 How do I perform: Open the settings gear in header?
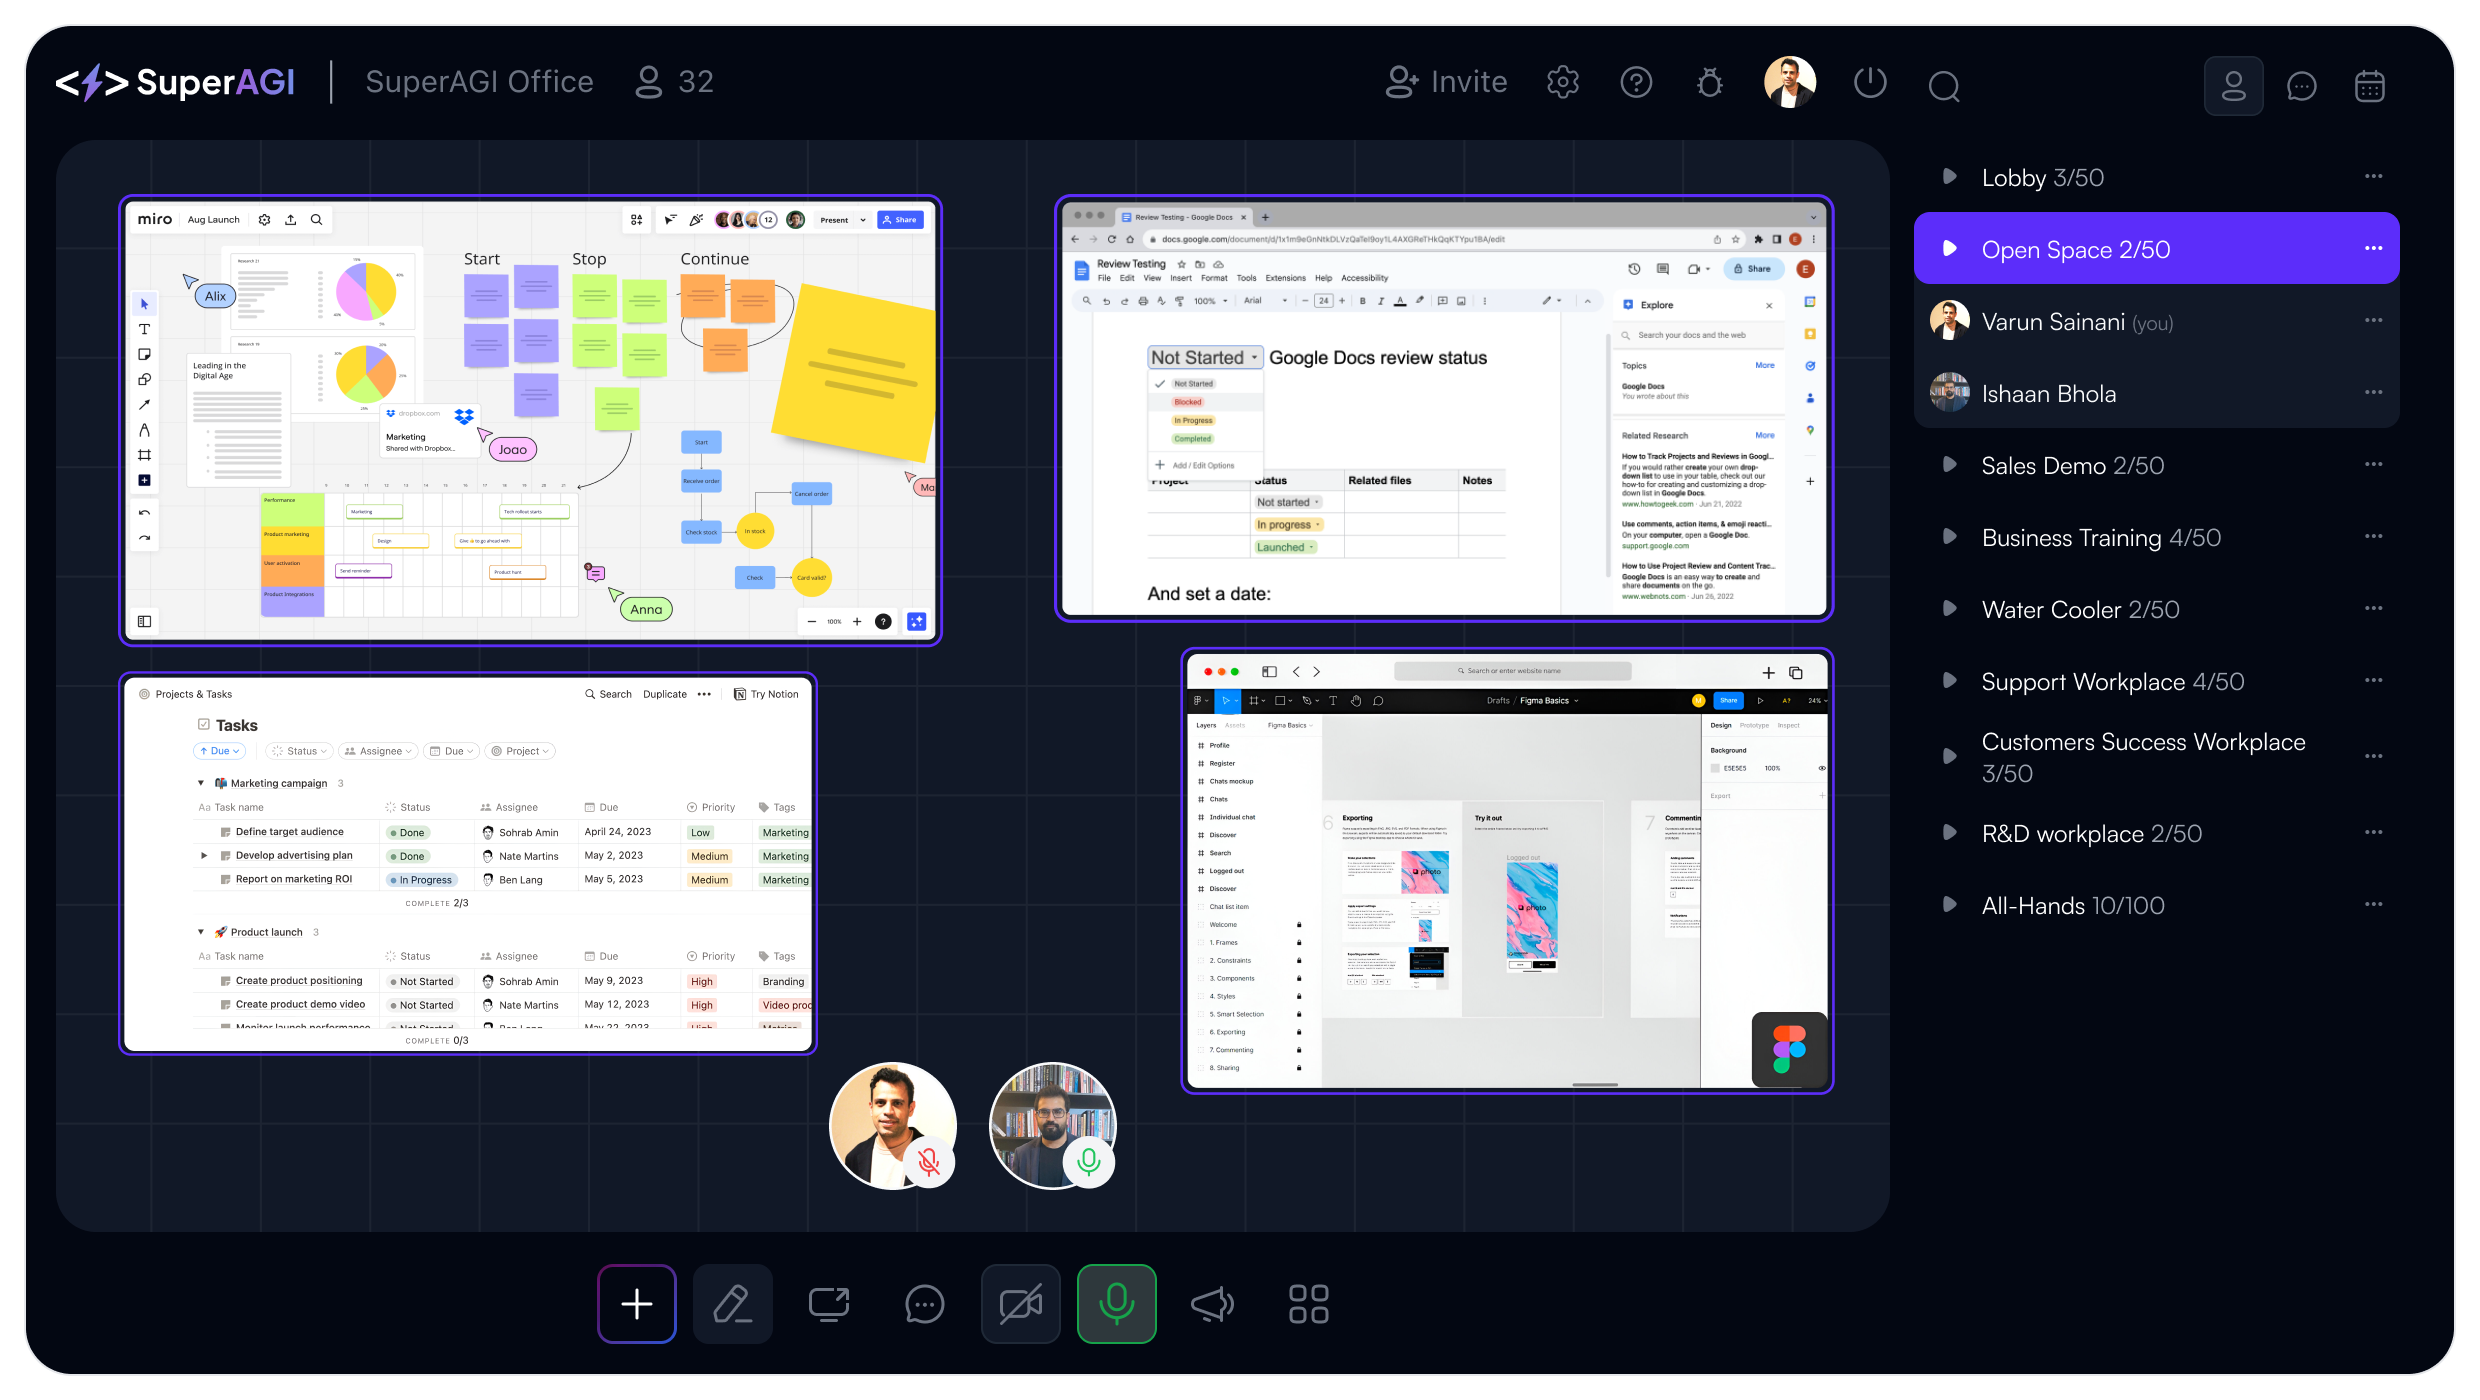(1563, 82)
